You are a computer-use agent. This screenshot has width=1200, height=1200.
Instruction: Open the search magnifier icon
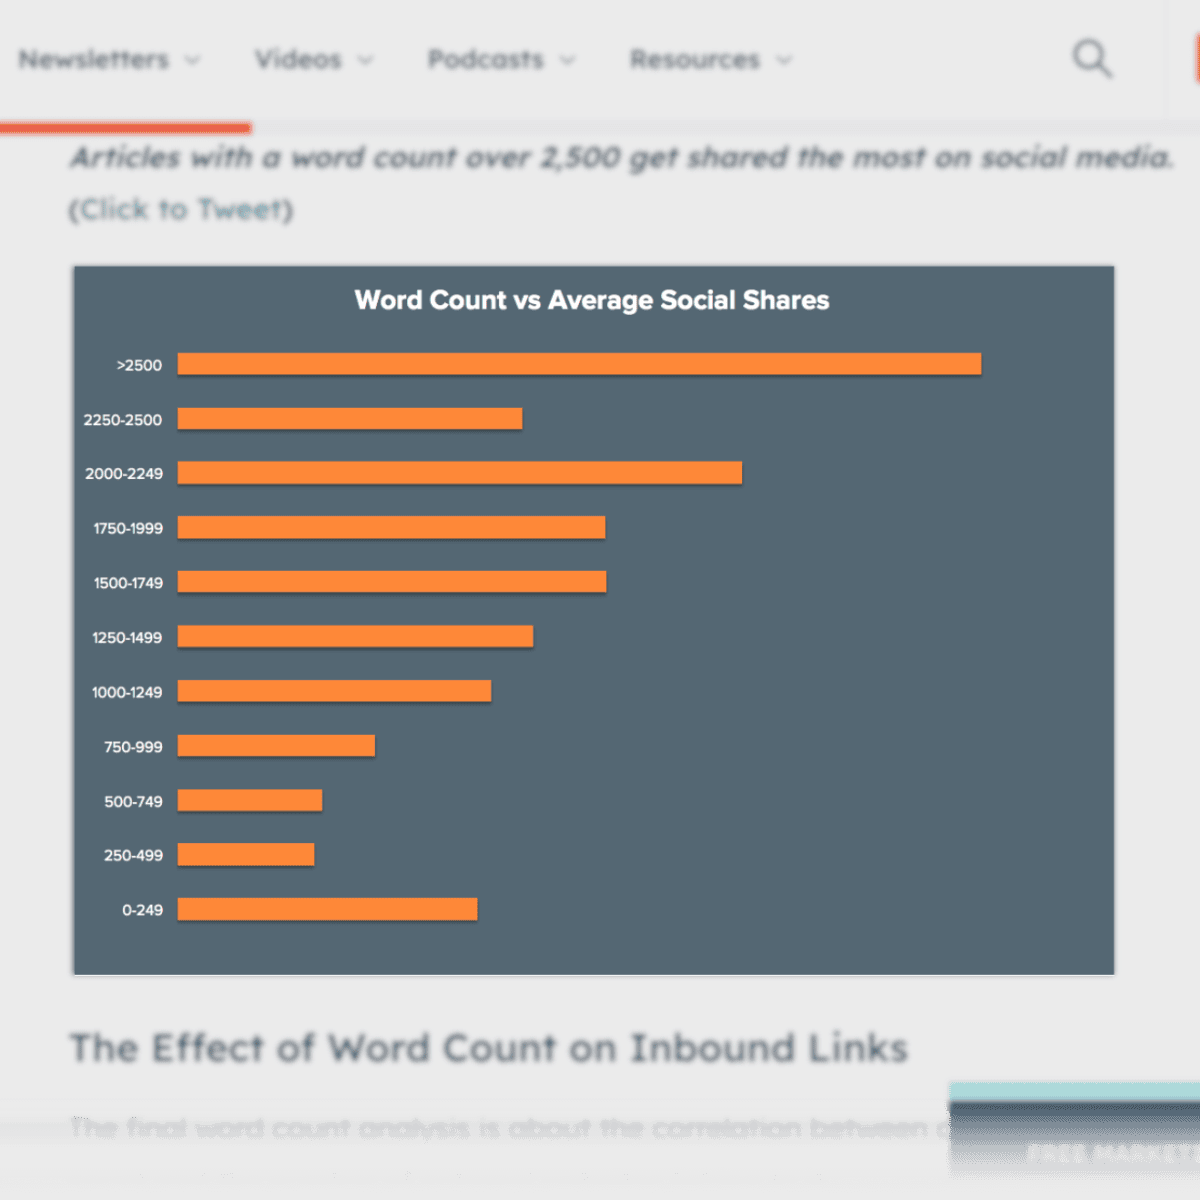click(1092, 59)
